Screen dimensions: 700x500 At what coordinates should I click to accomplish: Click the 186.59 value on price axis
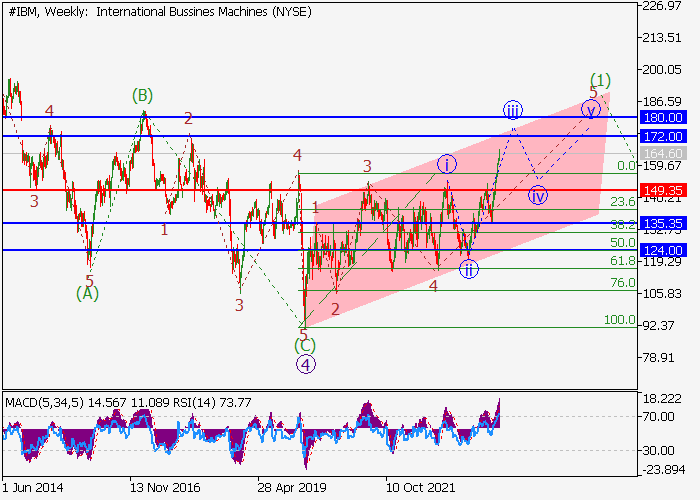coord(662,102)
